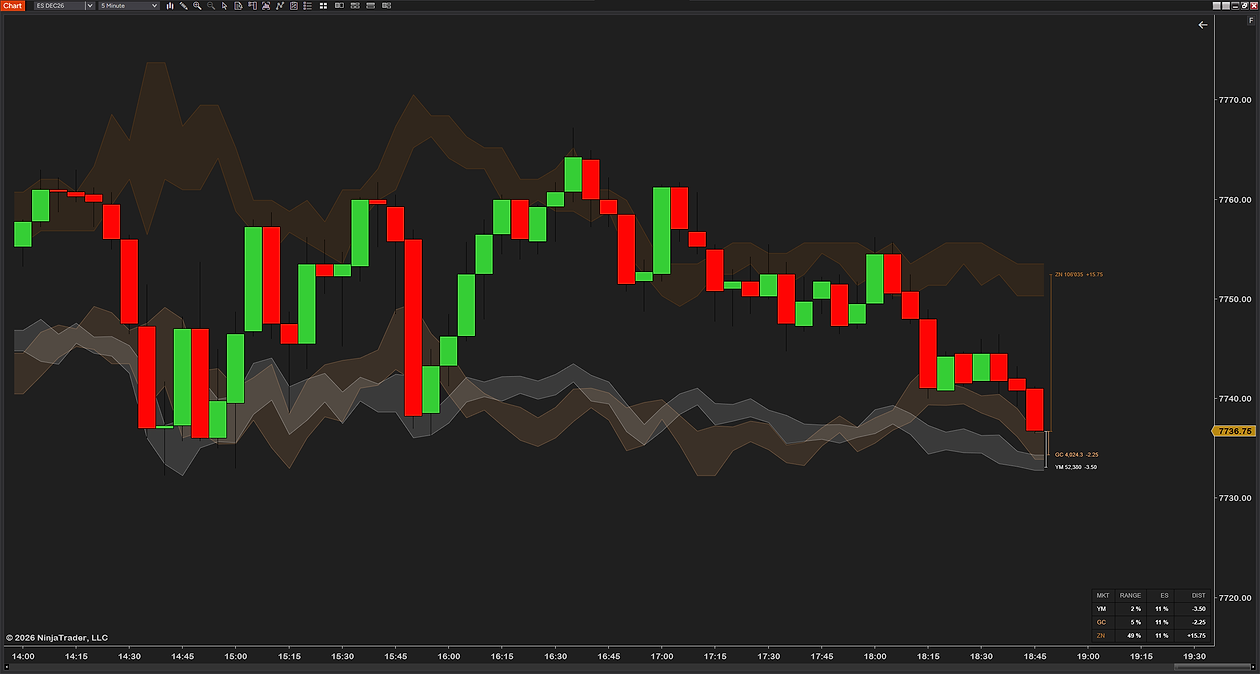Choose the stacked four-panel layout icon
Viewport: 1260px width, 674px height.
click(355, 6)
